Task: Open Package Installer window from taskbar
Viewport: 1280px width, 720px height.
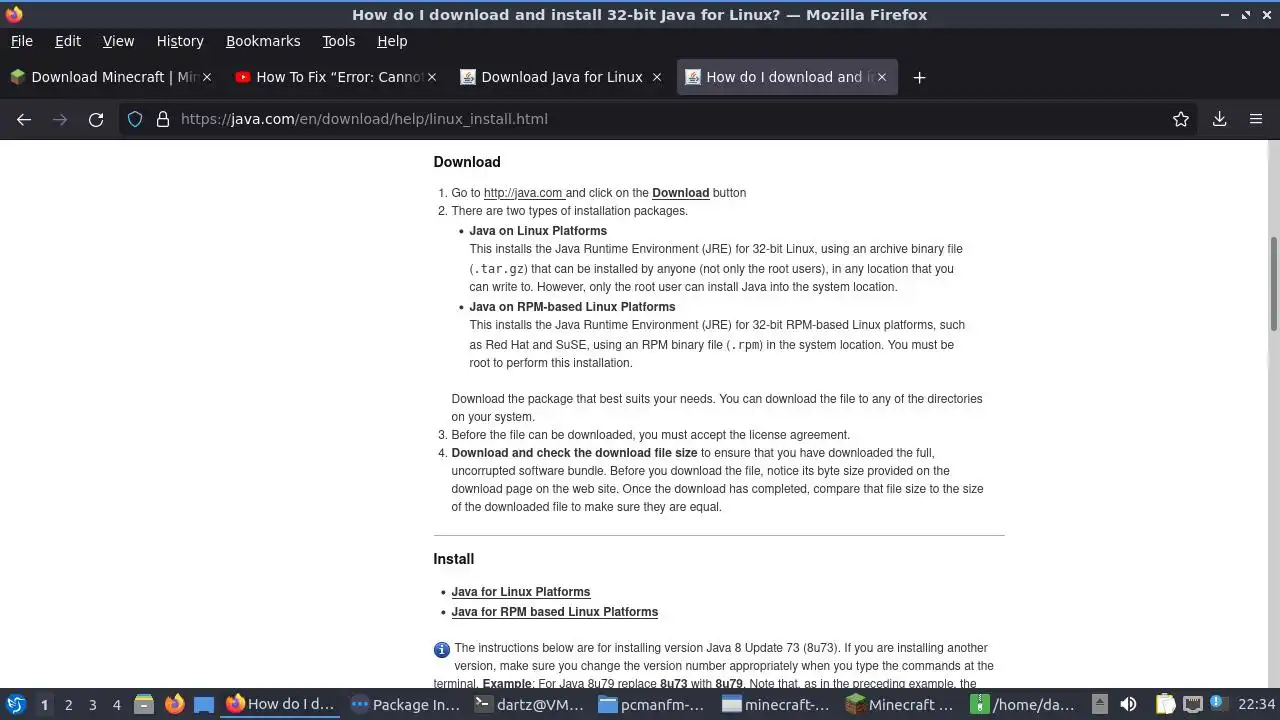Action: click(x=405, y=704)
